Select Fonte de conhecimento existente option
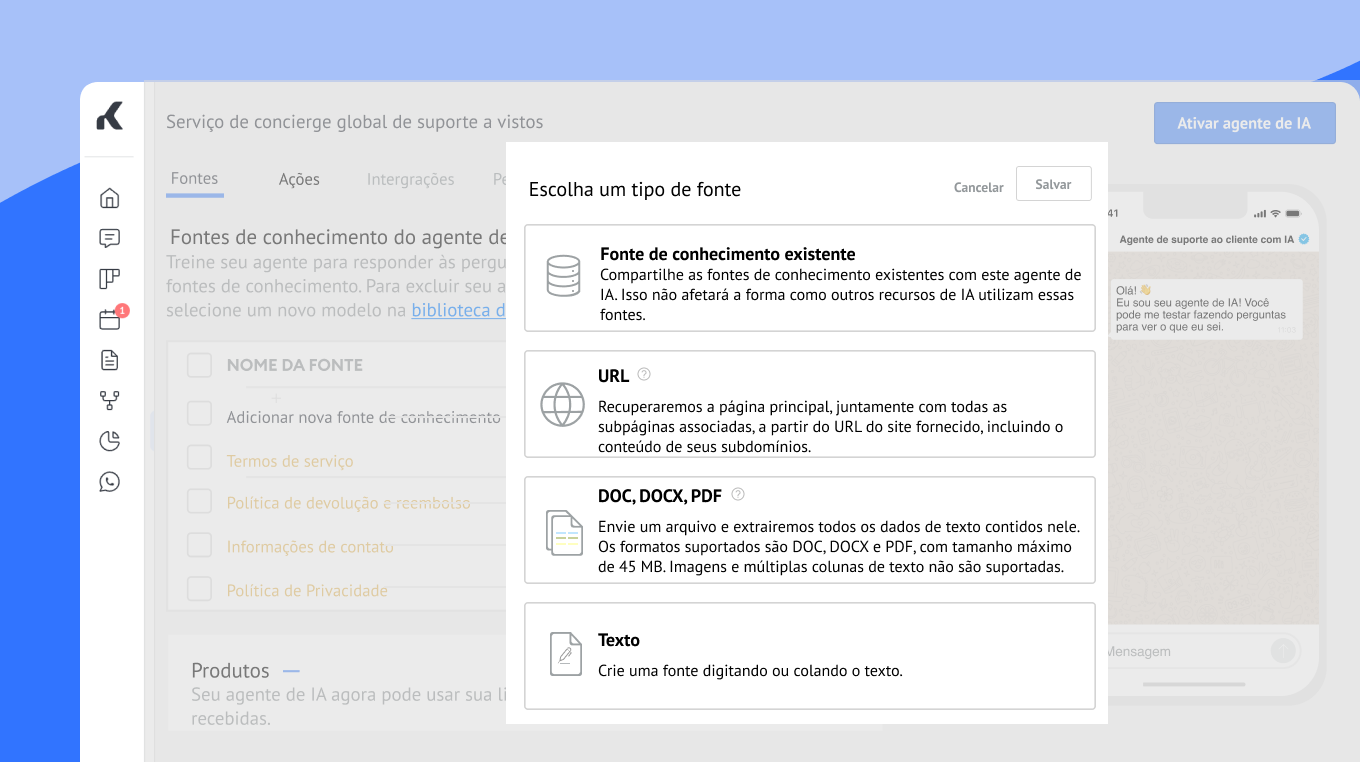 809,278
